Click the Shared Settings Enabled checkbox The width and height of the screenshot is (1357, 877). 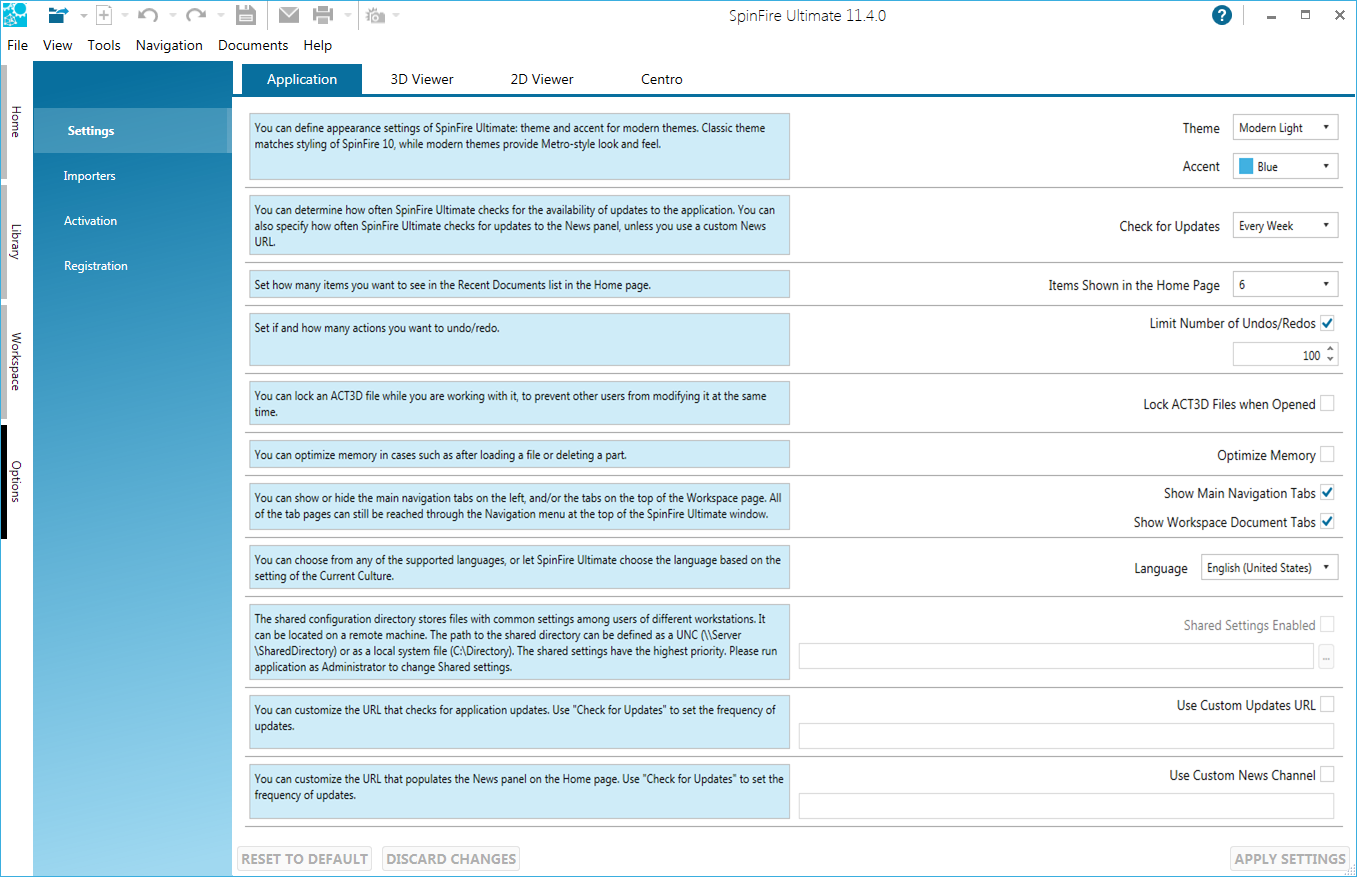(1327, 625)
